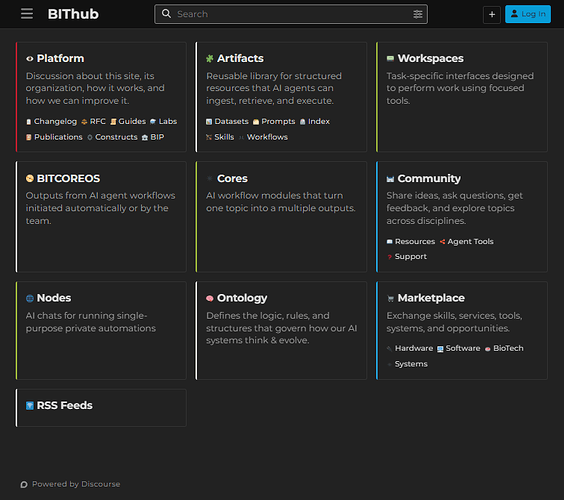Screen dimensions: 564x500
Task: Focus the Search input field
Action: [291, 14]
